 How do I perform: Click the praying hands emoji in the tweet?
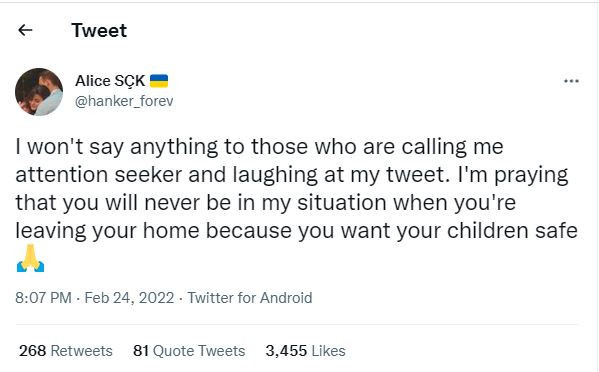[31, 258]
